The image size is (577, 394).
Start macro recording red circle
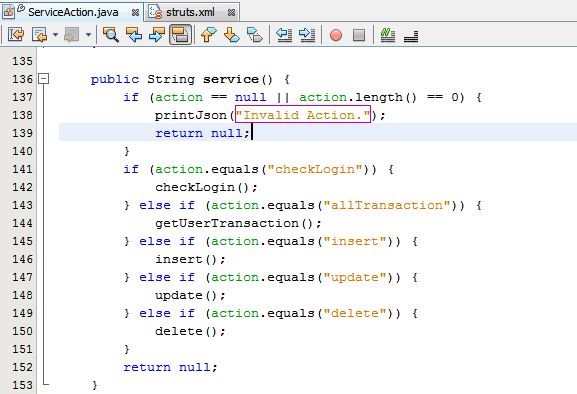pyautogui.click(x=336, y=35)
